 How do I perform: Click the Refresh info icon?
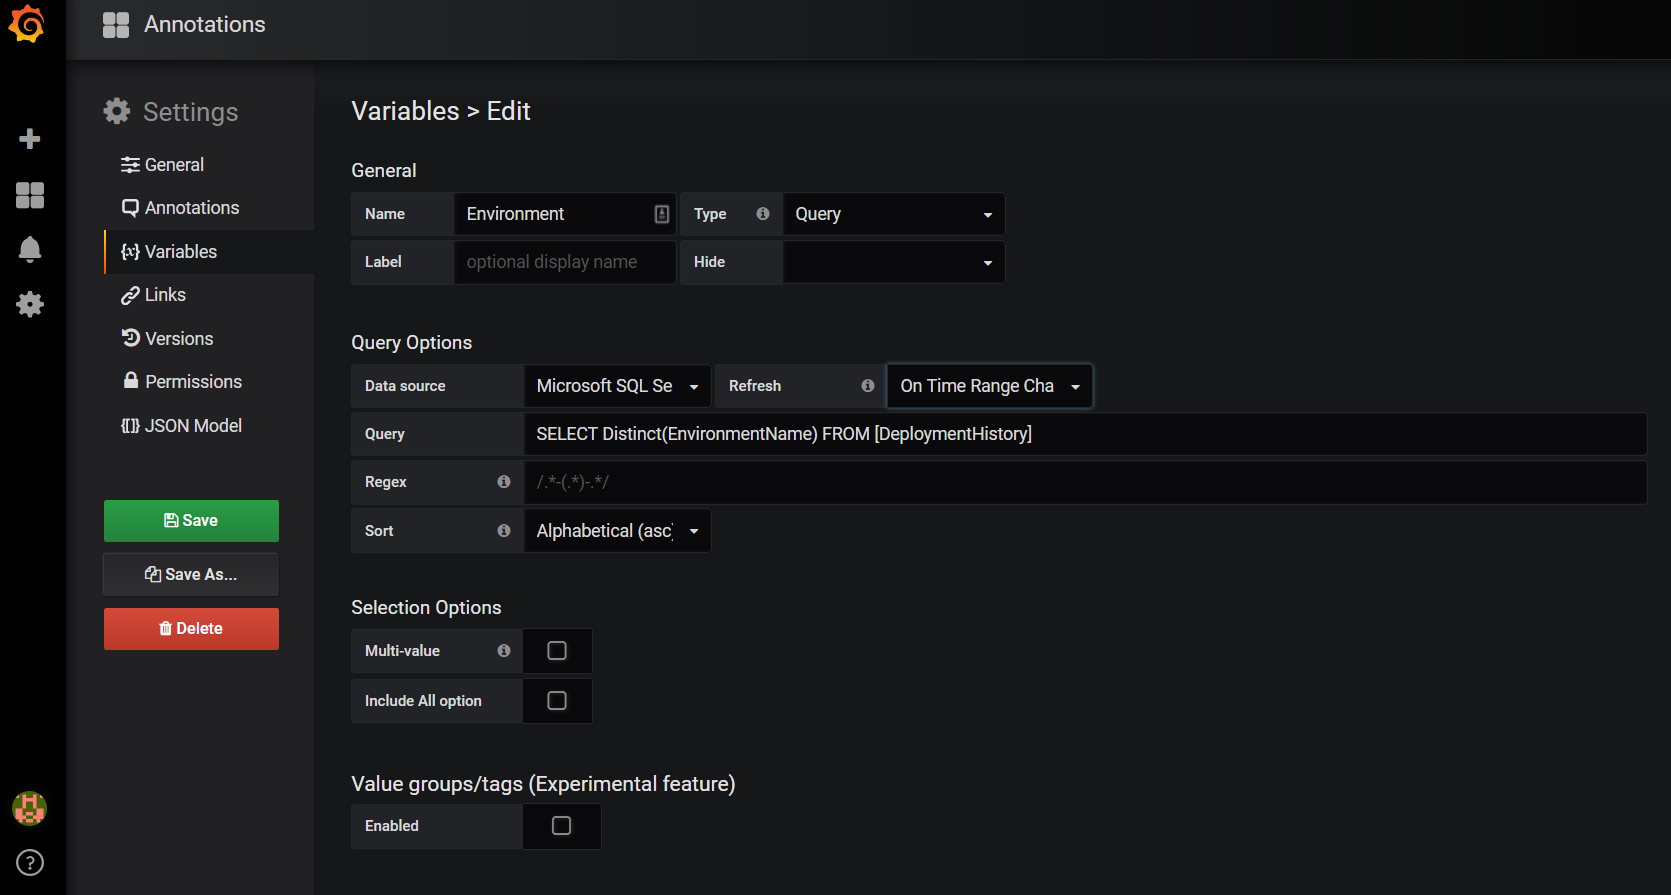pos(867,386)
